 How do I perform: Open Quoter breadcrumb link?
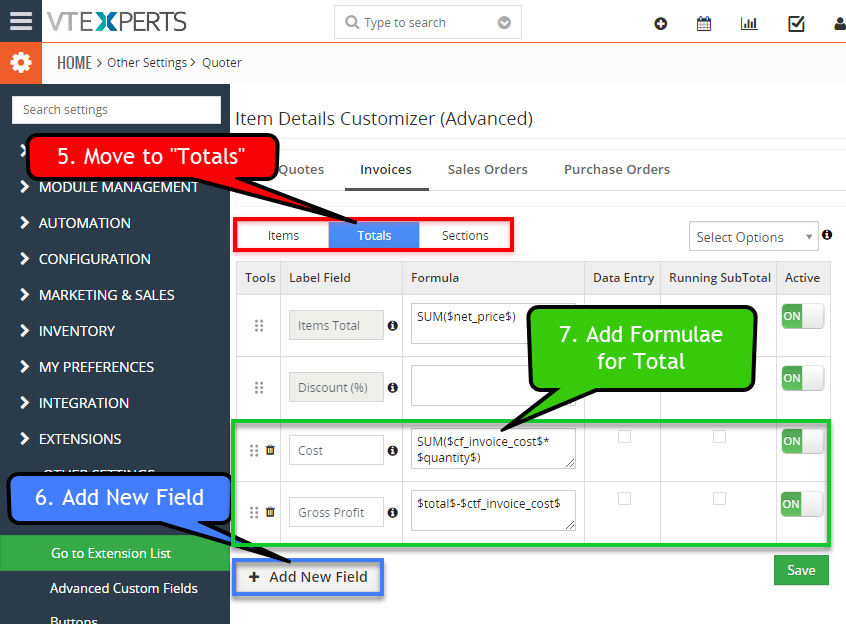[222, 63]
